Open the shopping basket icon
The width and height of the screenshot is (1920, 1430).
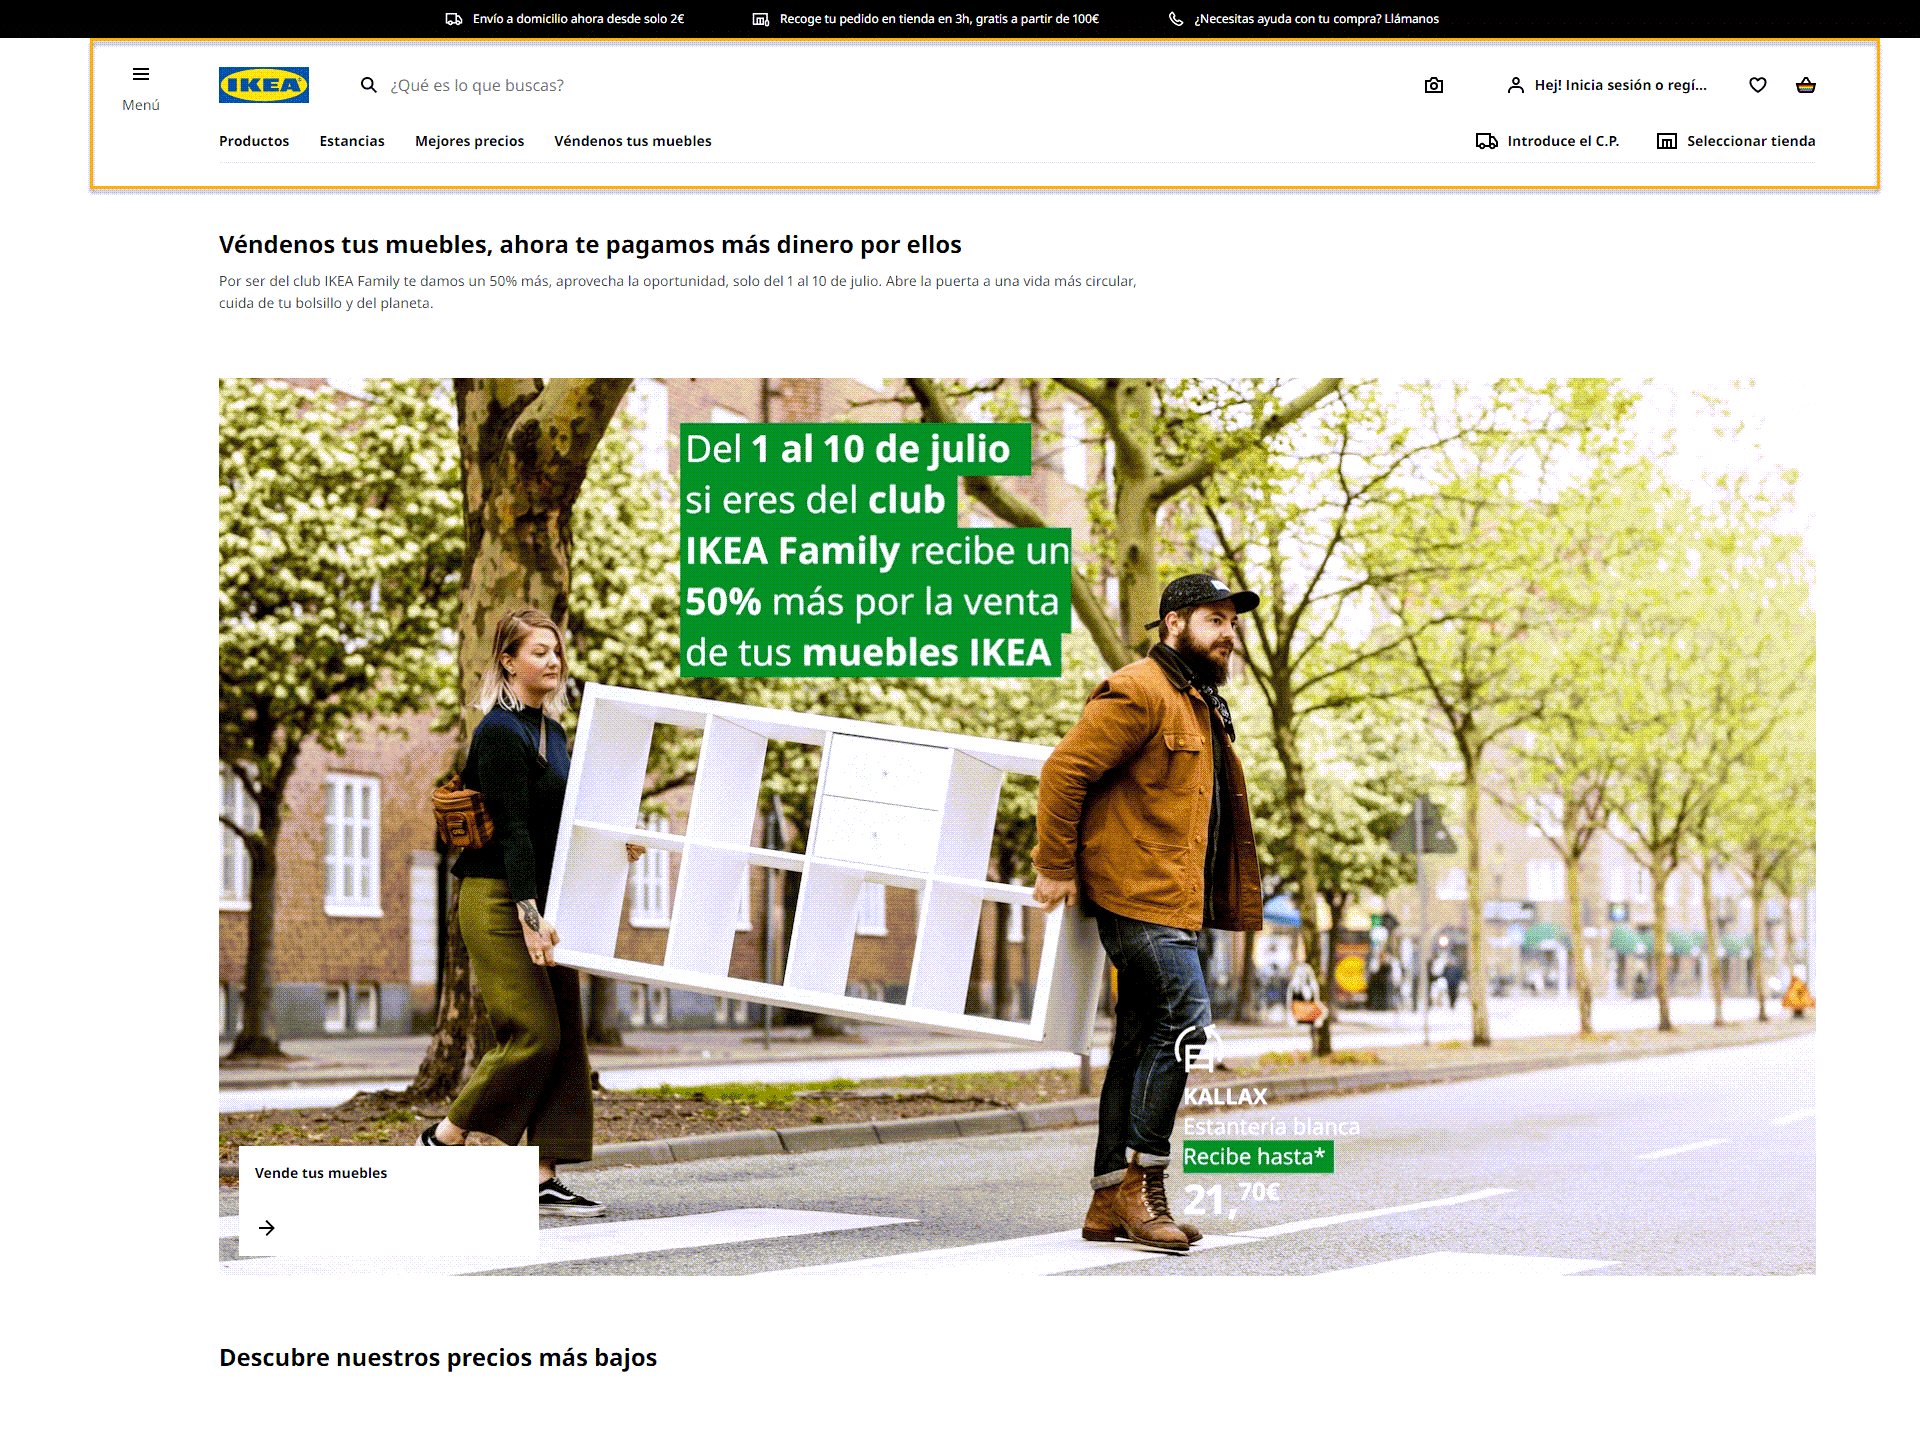point(1806,85)
